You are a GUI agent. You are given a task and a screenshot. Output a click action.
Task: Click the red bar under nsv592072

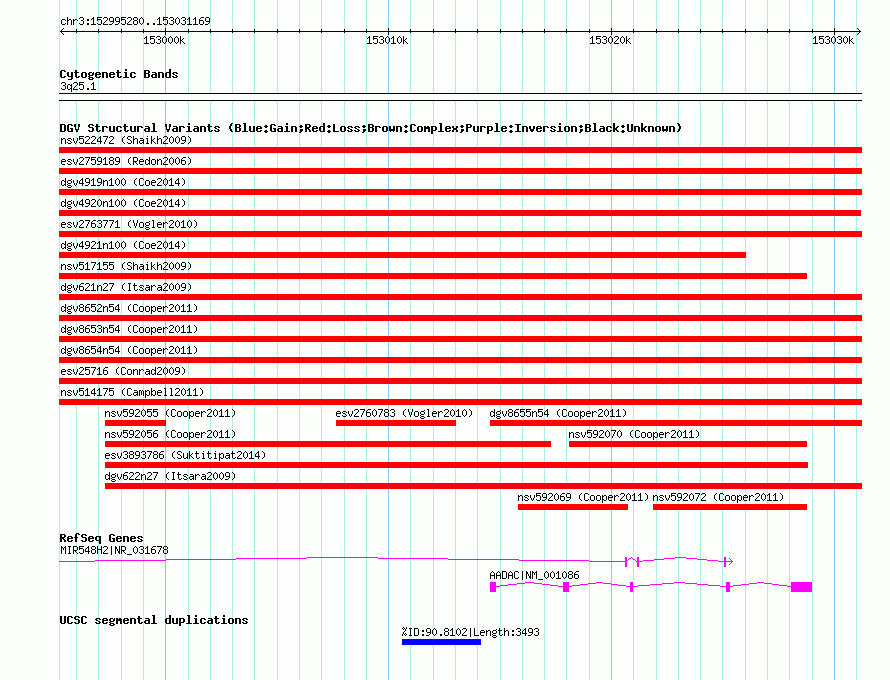(730, 507)
